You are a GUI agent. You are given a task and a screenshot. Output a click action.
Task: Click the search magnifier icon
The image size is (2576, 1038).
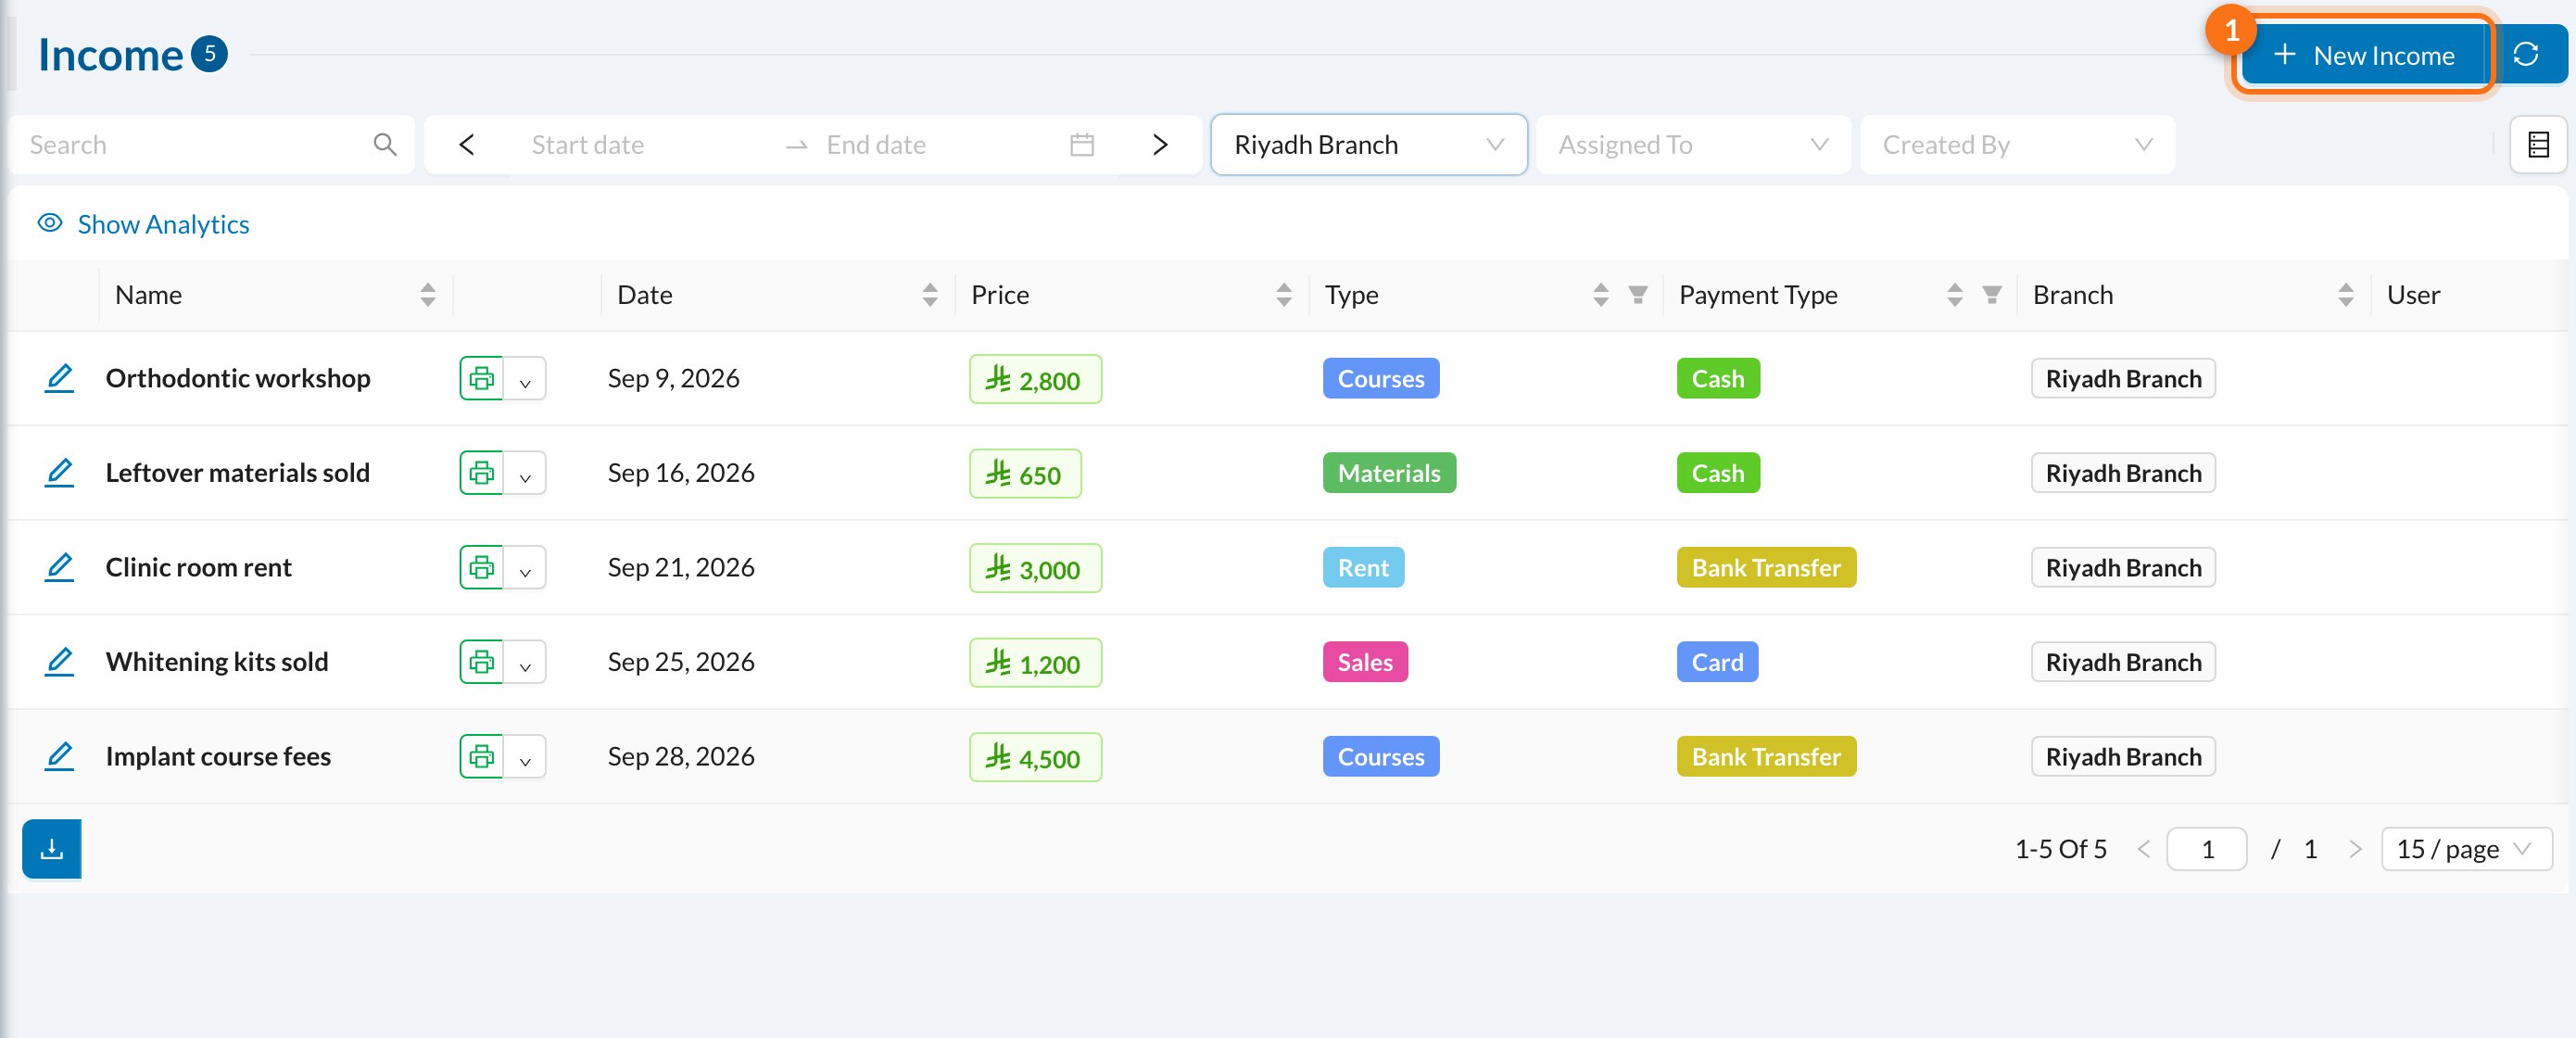pyautogui.click(x=385, y=145)
